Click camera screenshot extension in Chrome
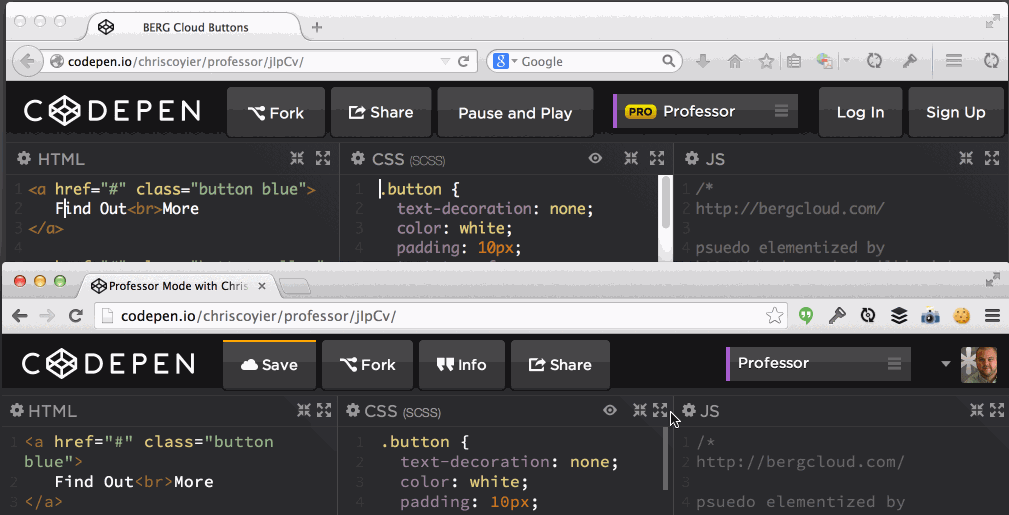 pos(930,316)
